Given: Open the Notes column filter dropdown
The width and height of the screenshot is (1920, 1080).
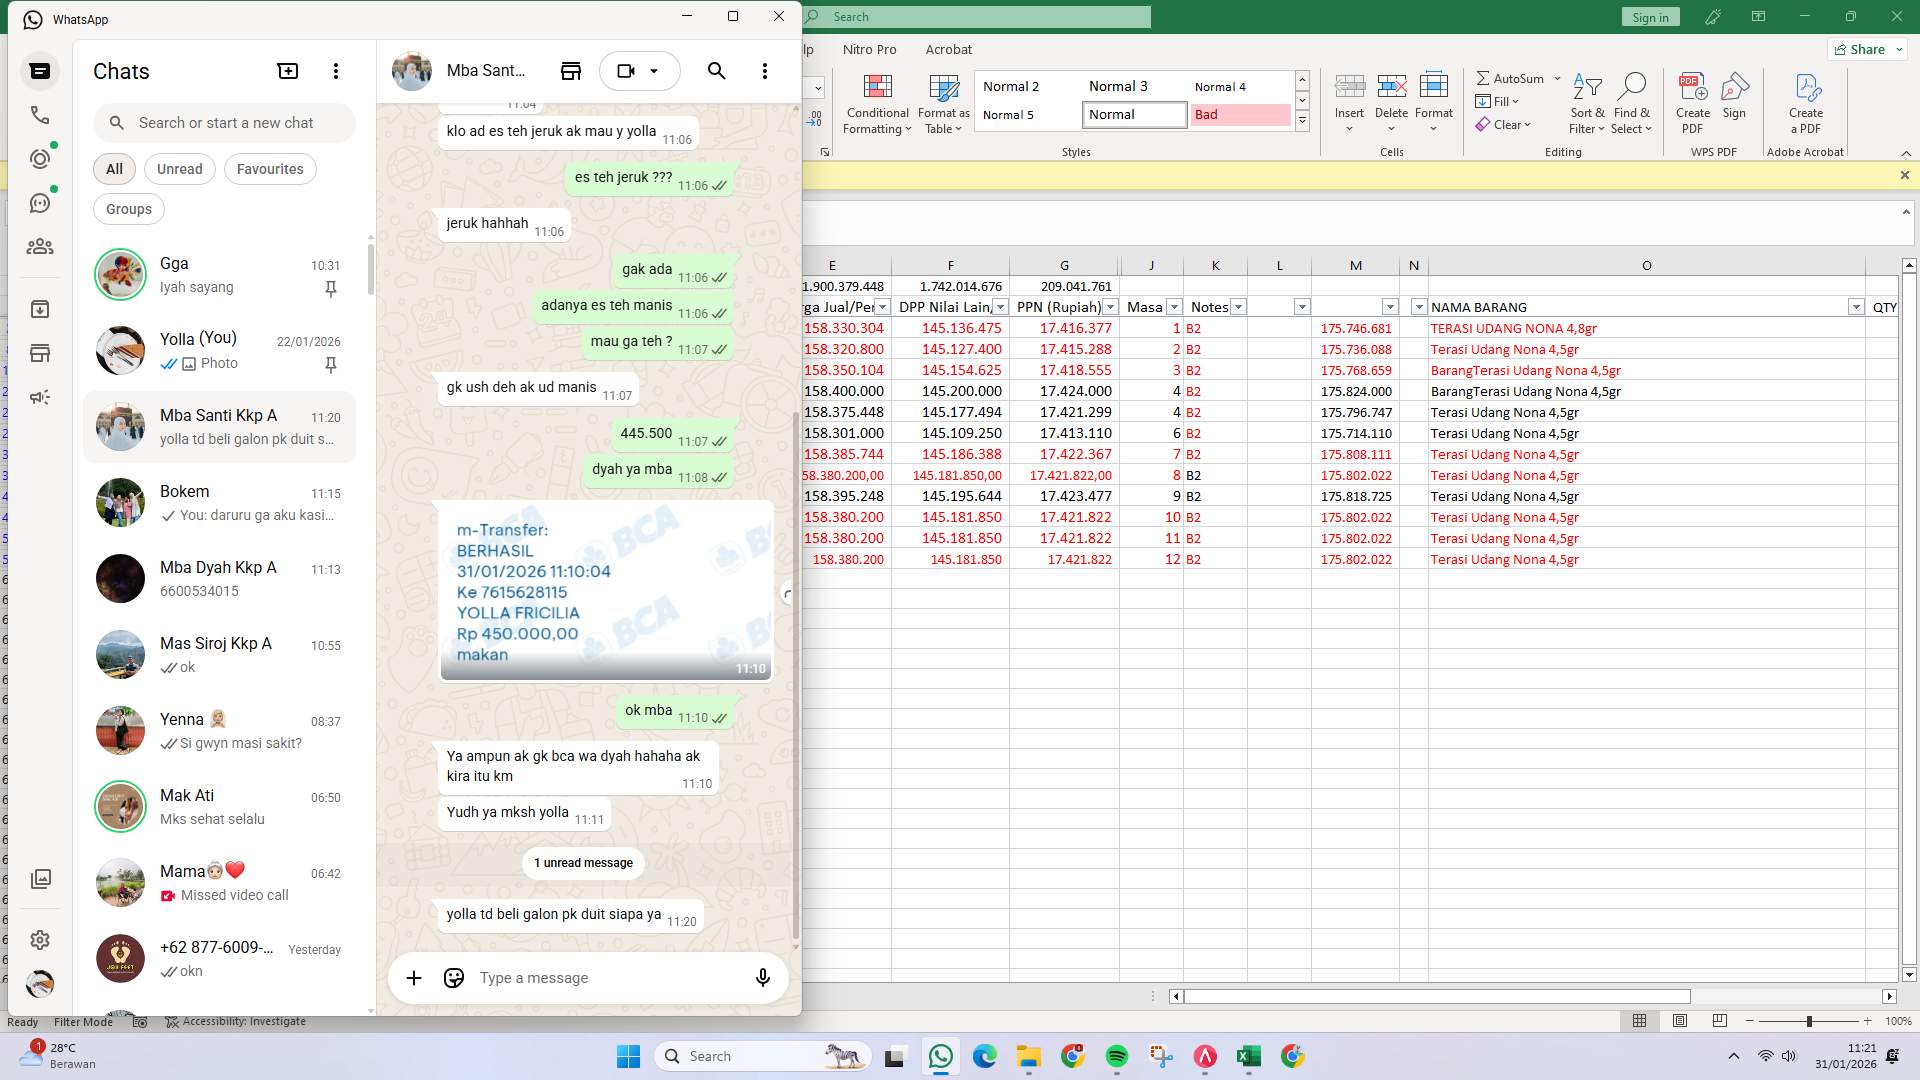Looking at the screenshot, I should [1239, 307].
